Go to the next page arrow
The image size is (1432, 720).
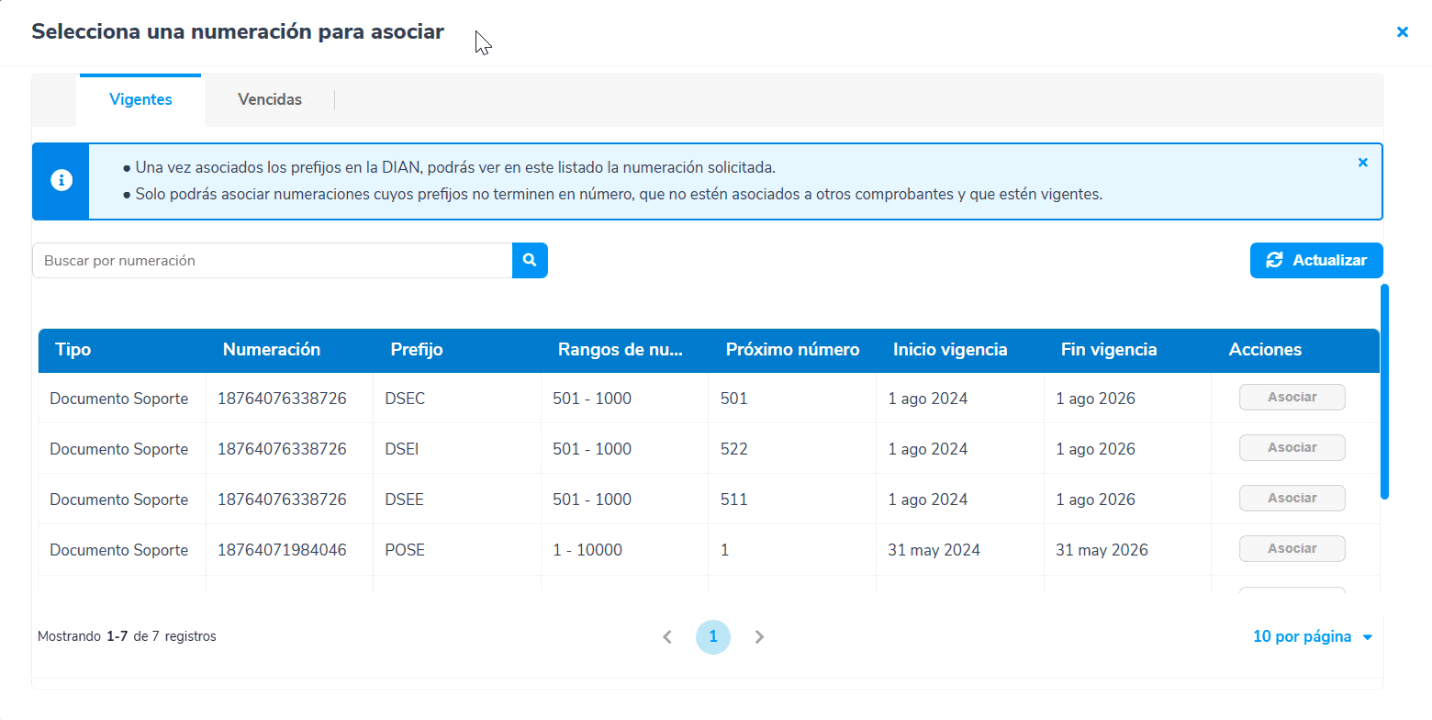click(759, 637)
